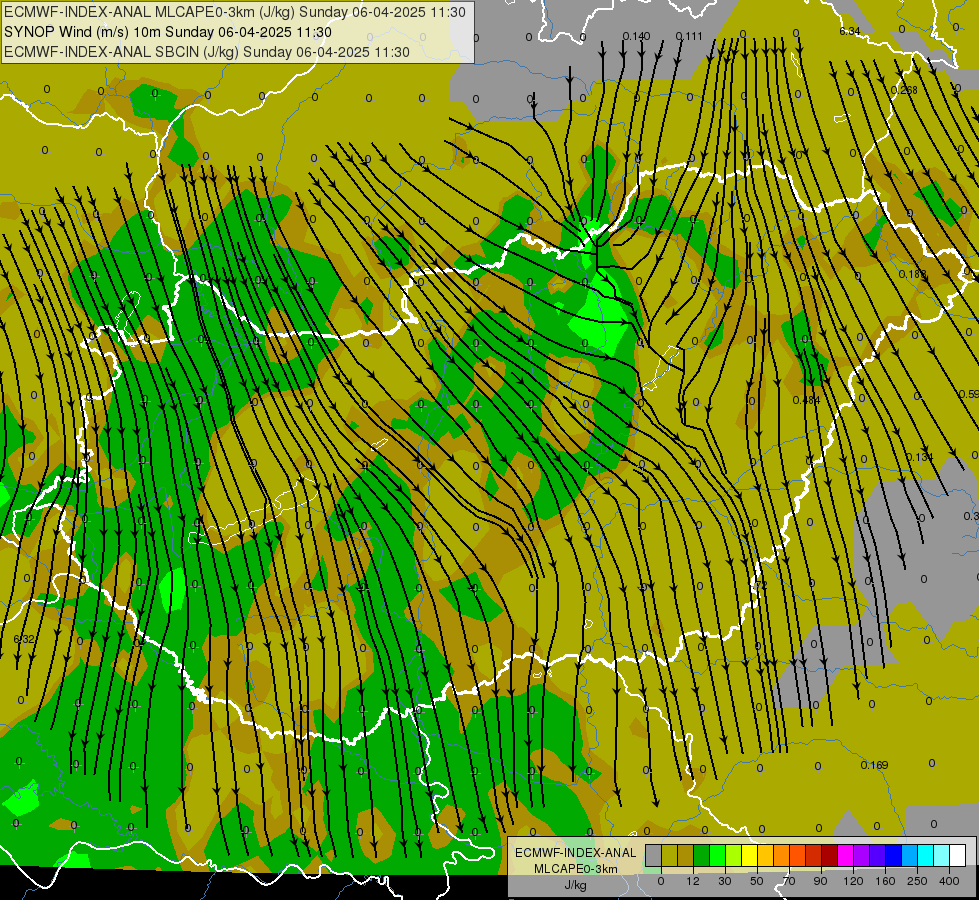Click the white legend swatch

click(x=958, y=855)
